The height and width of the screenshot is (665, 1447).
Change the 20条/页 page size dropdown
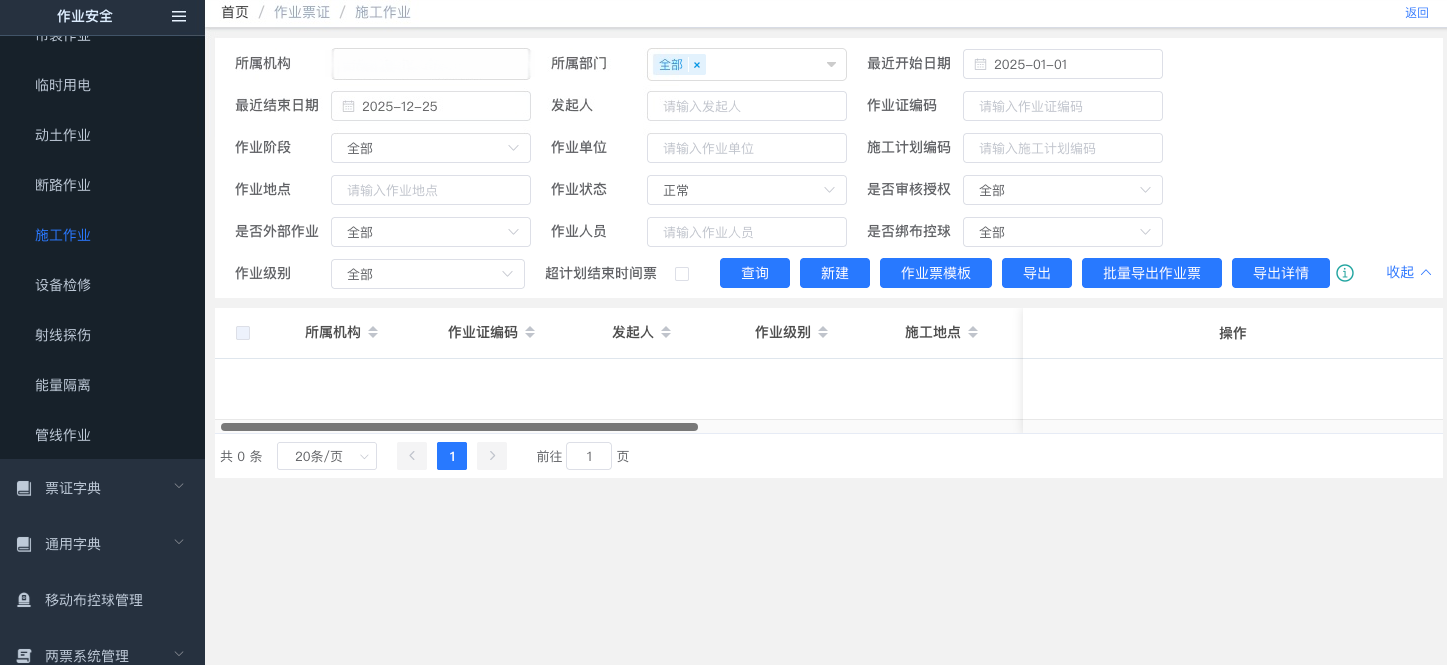coord(327,456)
